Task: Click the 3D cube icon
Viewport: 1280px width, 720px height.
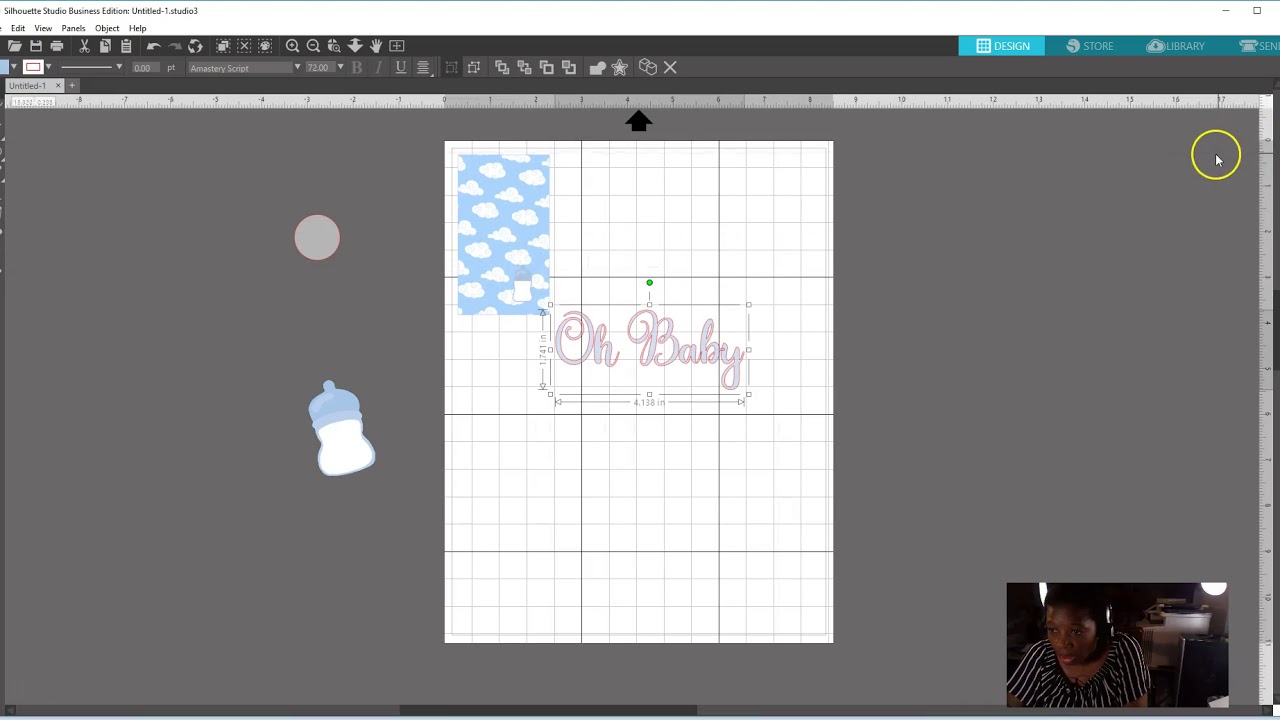Action: [x=648, y=68]
